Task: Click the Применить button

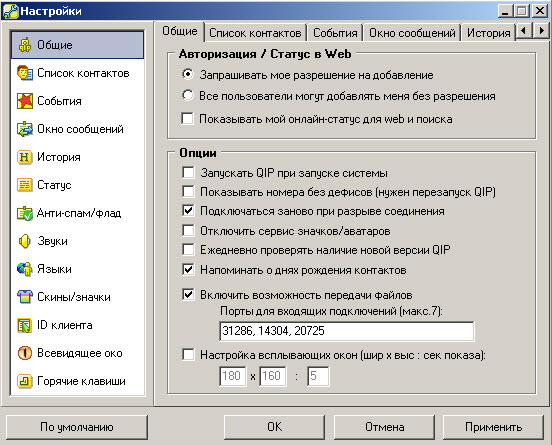Action: pos(493,427)
